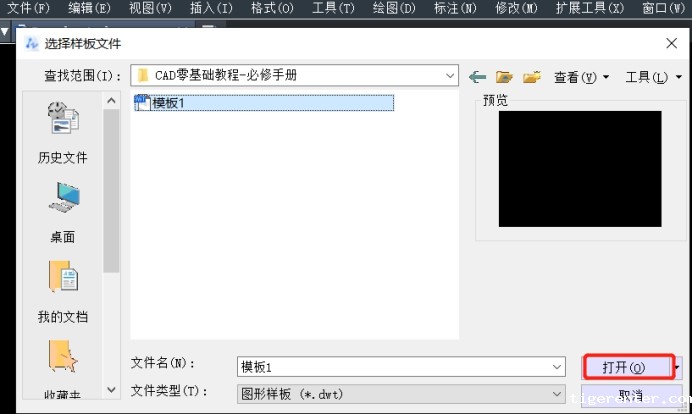692x415 pixels.
Task: Expand the 查找范围 folder location dropdown
Action: [450, 75]
